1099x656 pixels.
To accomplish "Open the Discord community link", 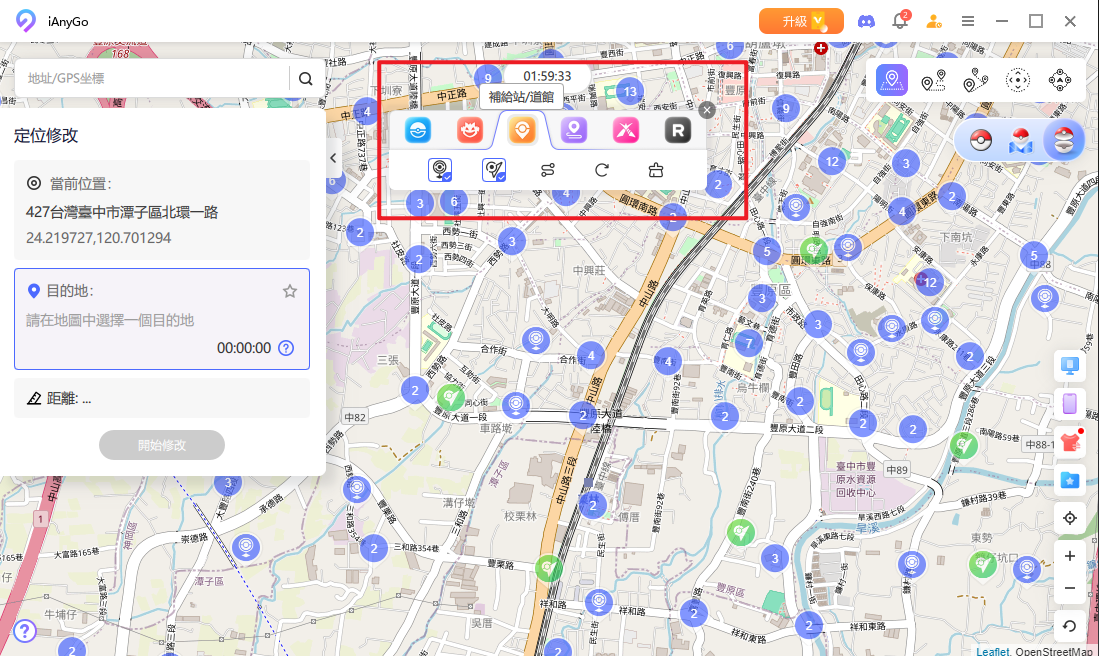I will tap(866, 21).
